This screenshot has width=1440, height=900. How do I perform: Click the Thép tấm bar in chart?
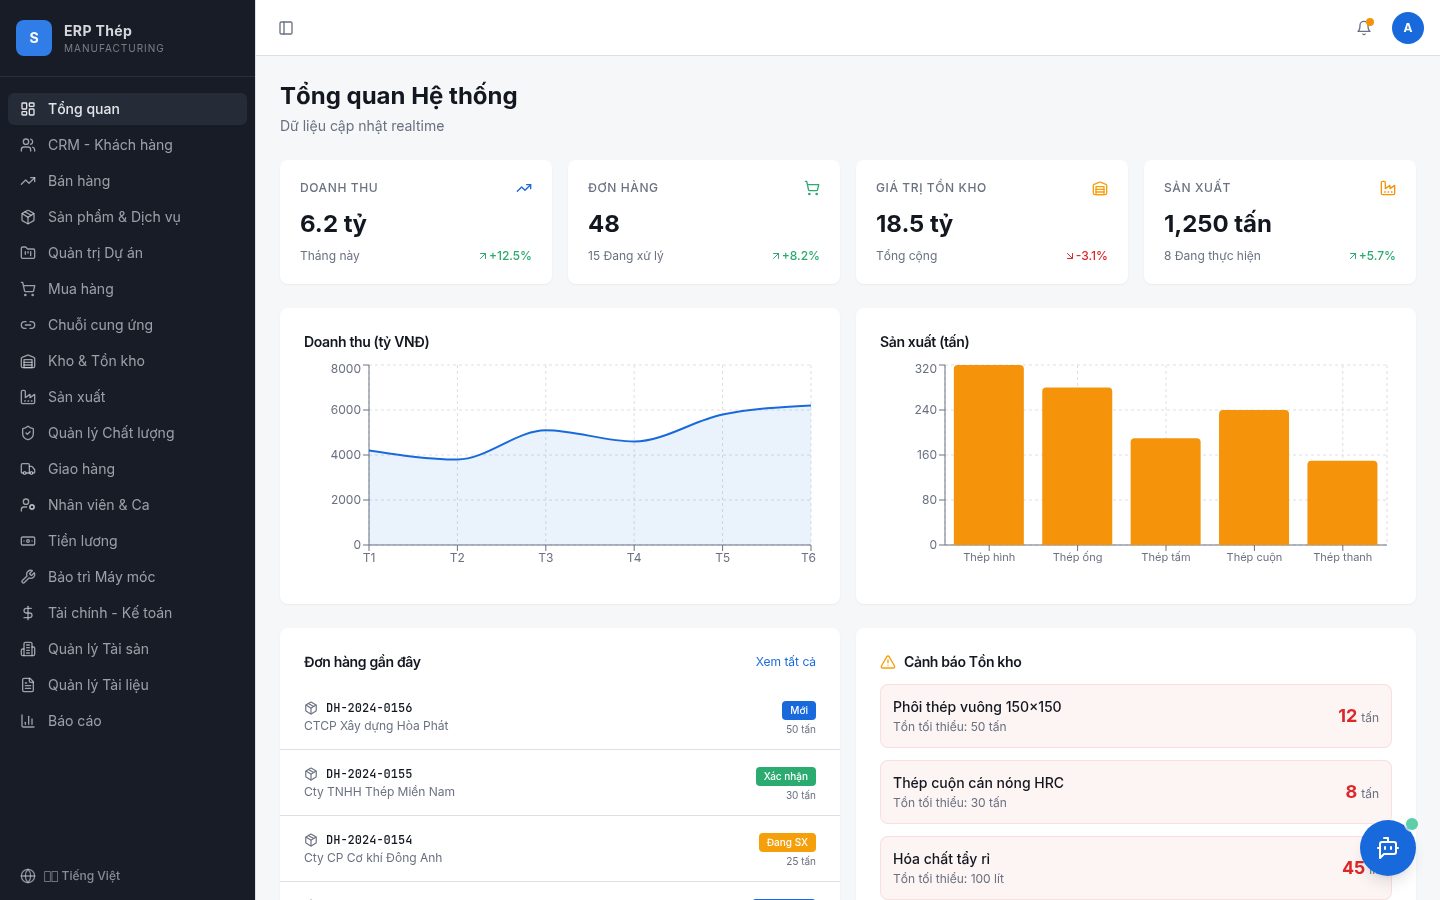tap(1166, 492)
